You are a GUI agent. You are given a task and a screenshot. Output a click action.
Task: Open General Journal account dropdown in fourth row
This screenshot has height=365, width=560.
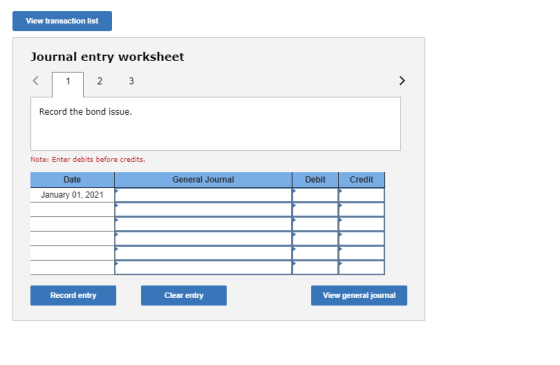coord(203,239)
